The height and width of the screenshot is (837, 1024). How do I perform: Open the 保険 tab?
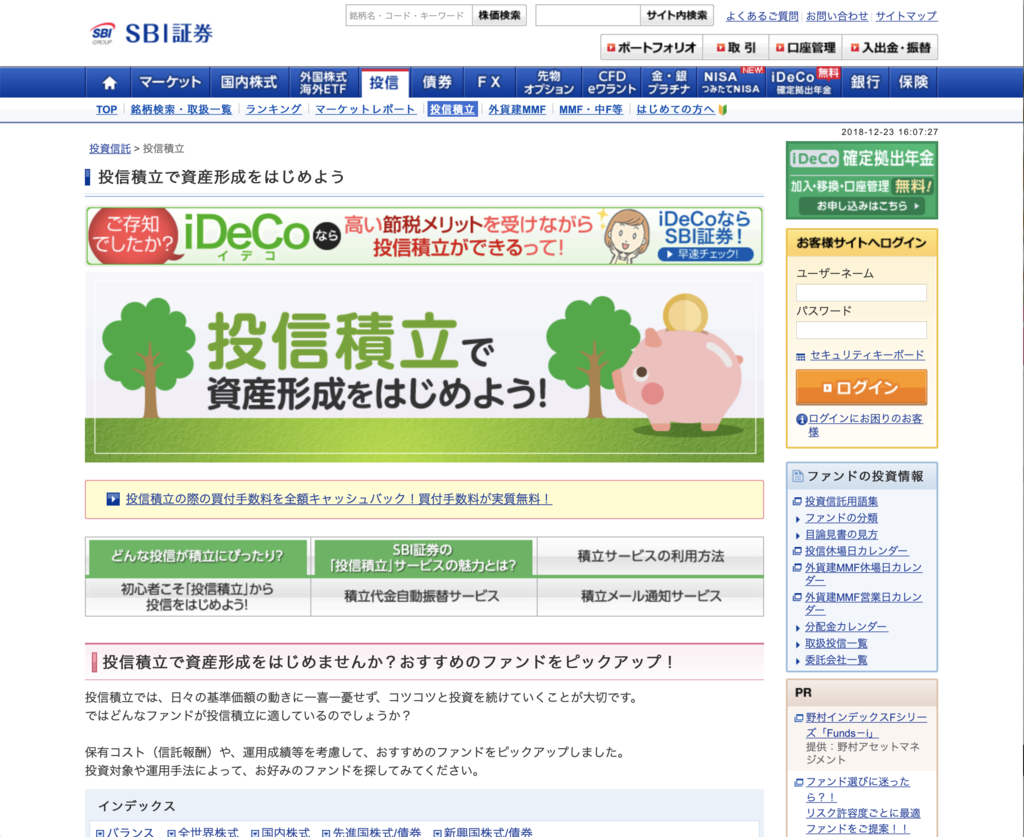click(913, 82)
